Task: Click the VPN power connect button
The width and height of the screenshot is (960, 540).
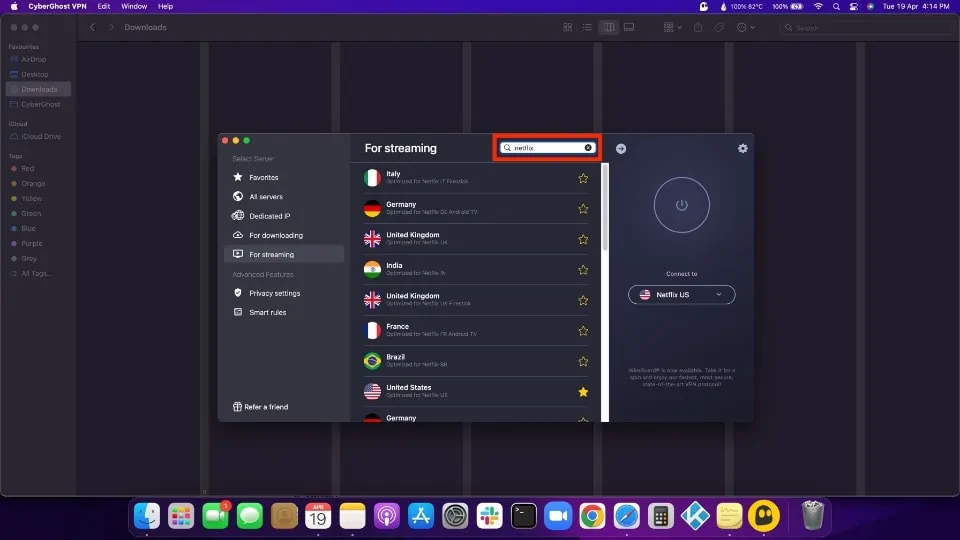Action: pyautogui.click(x=681, y=205)
